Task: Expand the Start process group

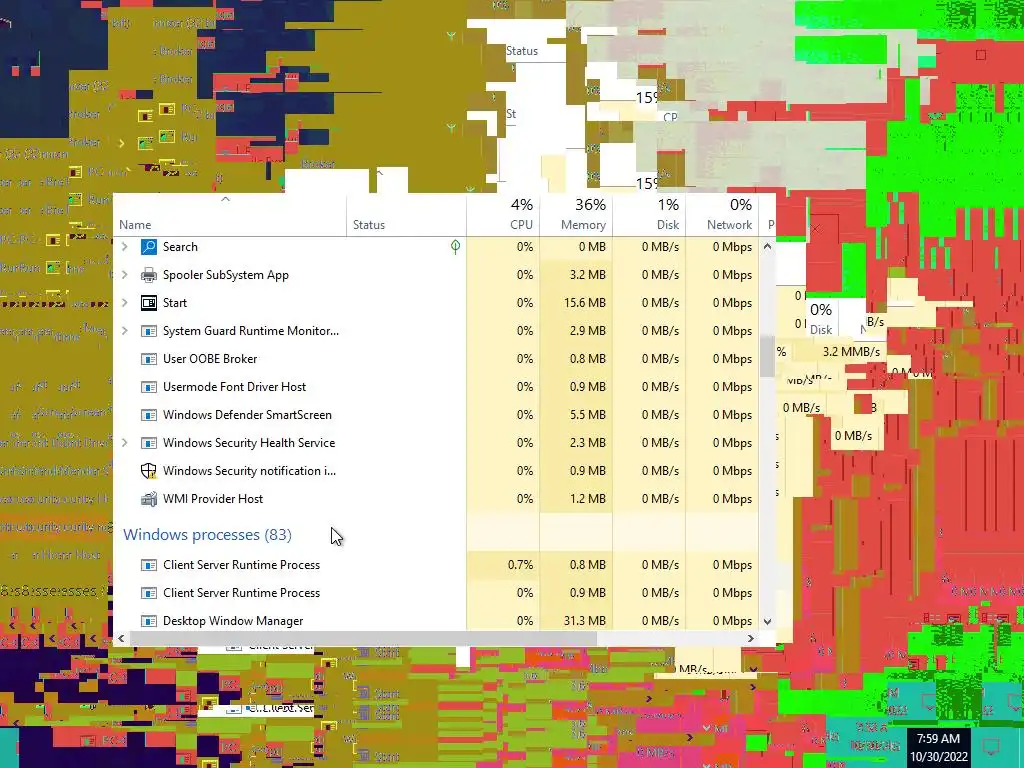Action: point(125,303)
